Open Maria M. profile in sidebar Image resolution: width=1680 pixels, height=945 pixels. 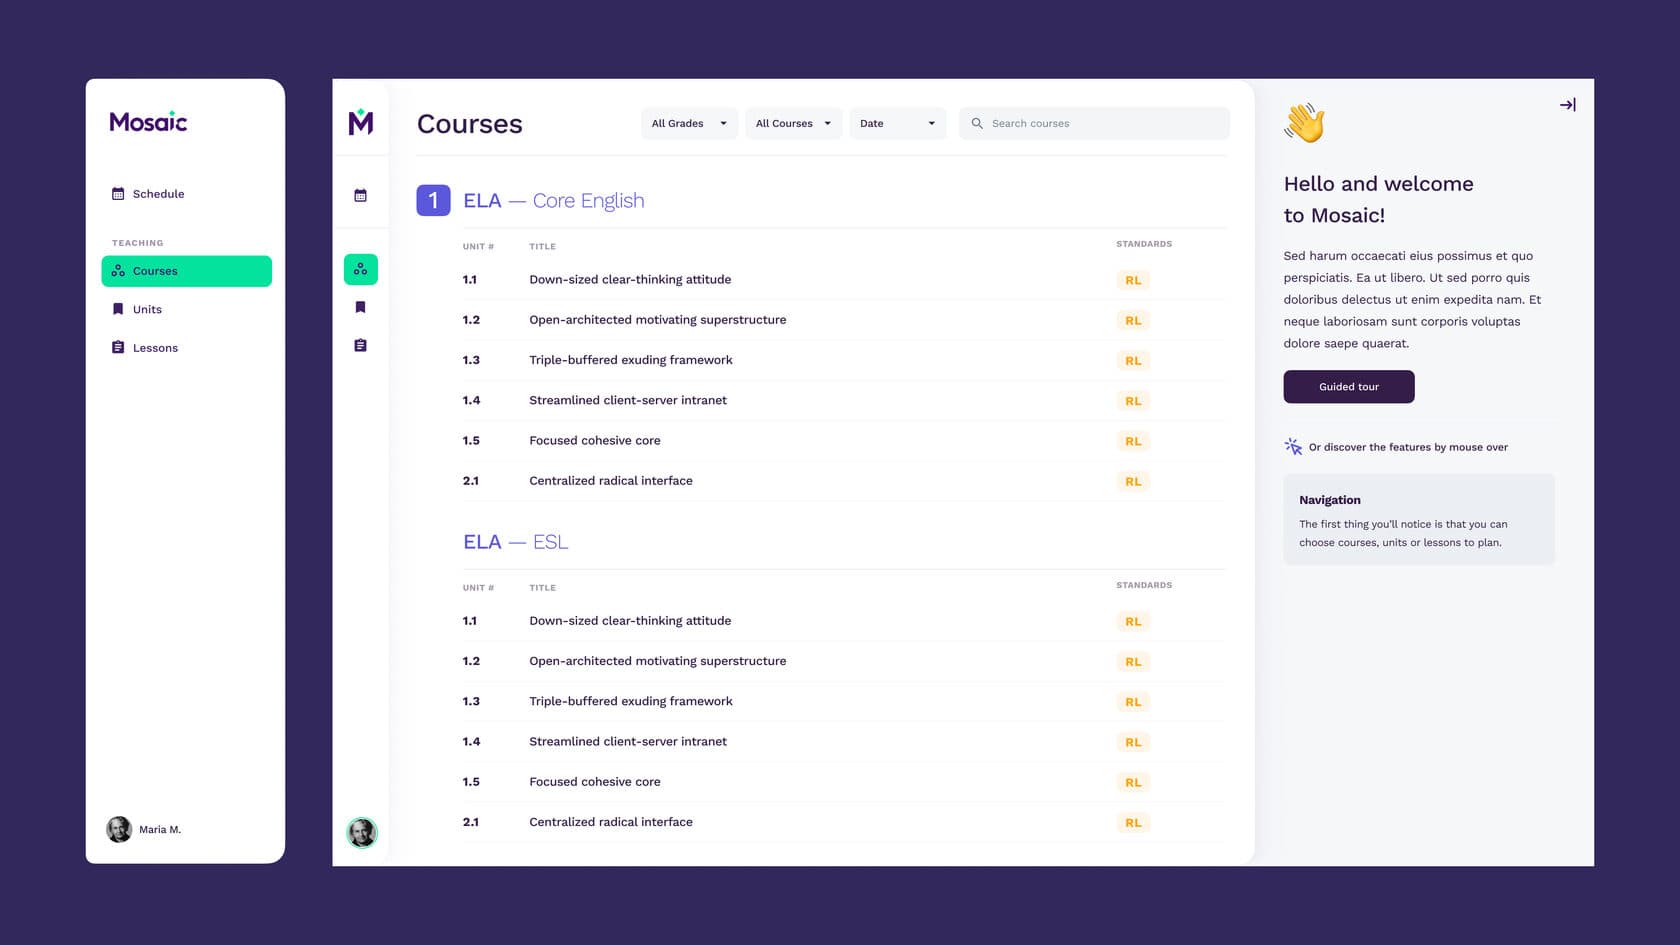145,829
